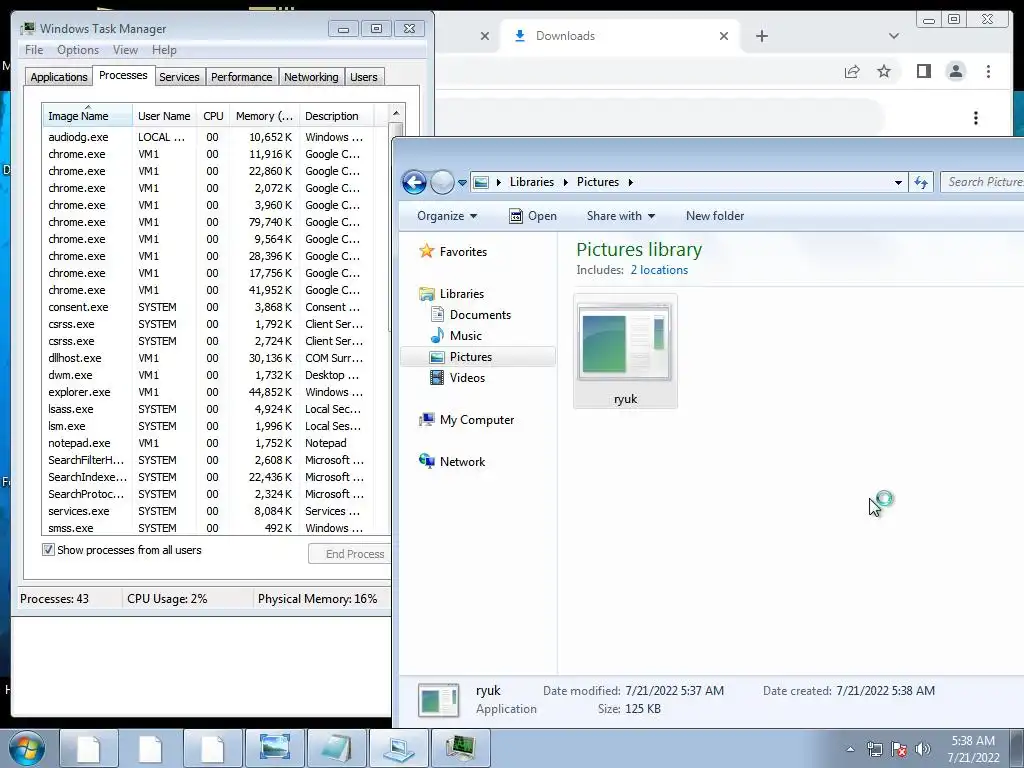Open the Help menu in Task Manager
The width and height of the screenshot is (1024, 768).
164,50
